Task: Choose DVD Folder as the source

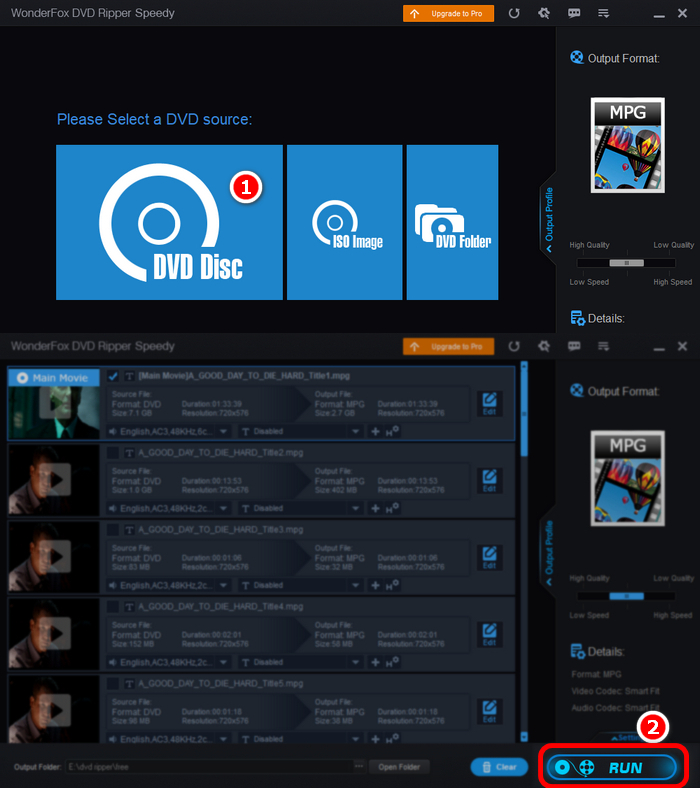Action: pyautogui.click(x=452, y=222)
